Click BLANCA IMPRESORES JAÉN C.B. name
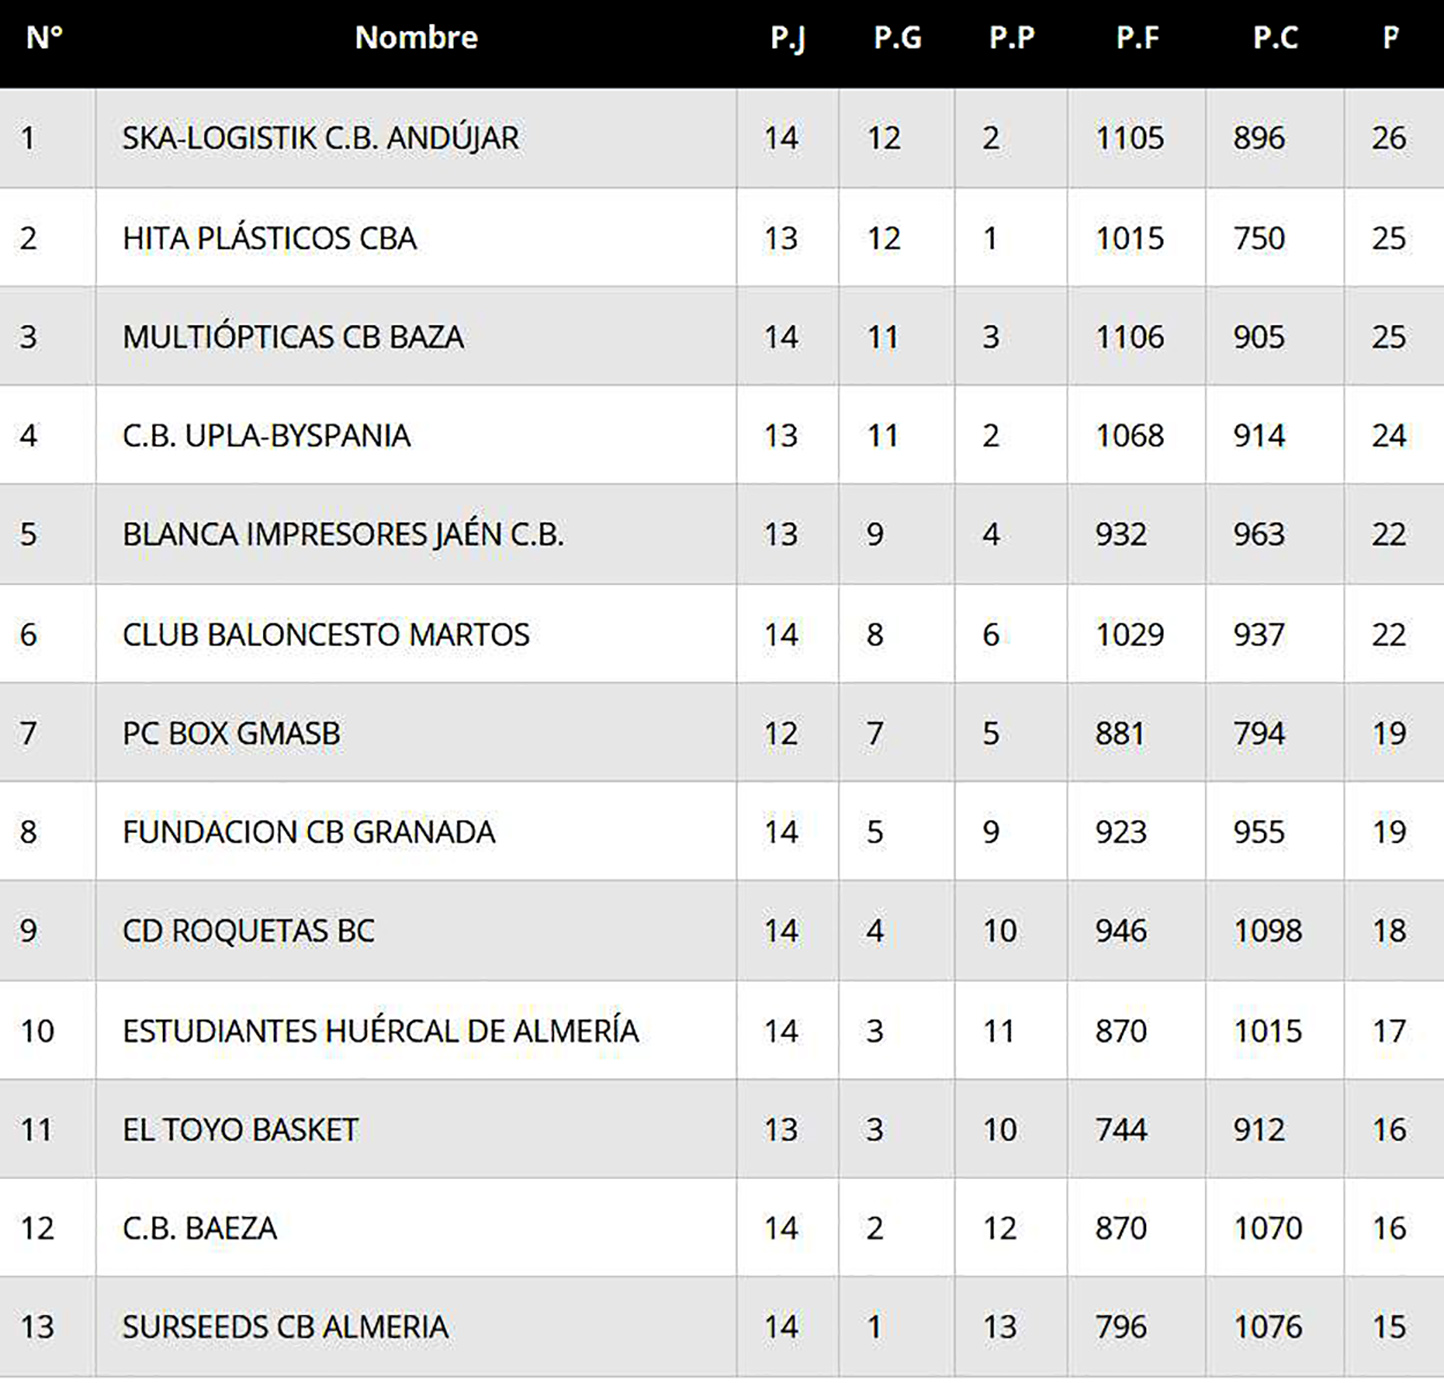 point(343,535)
